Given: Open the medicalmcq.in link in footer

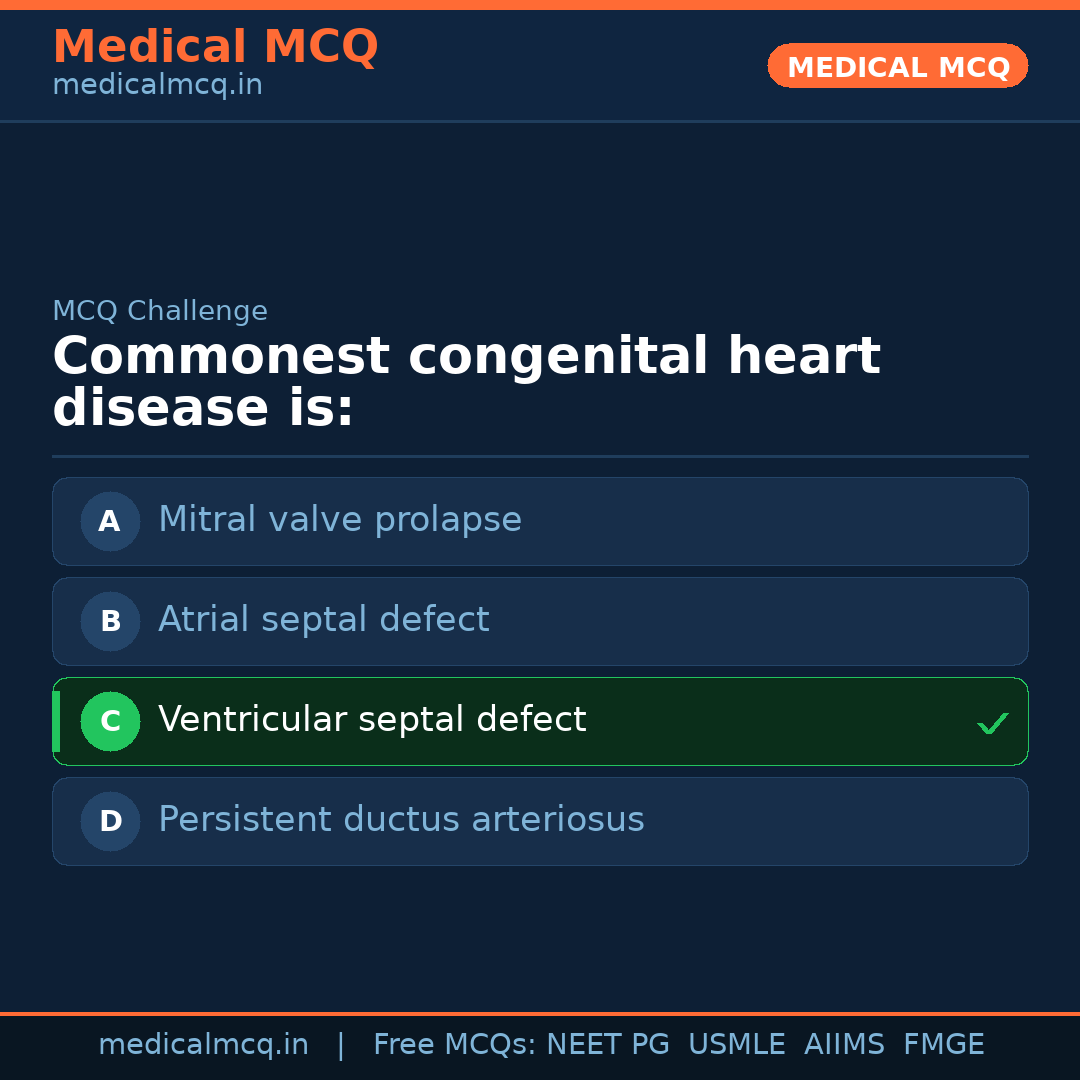Looking at the screenshot, I should tap(203, 1045).
